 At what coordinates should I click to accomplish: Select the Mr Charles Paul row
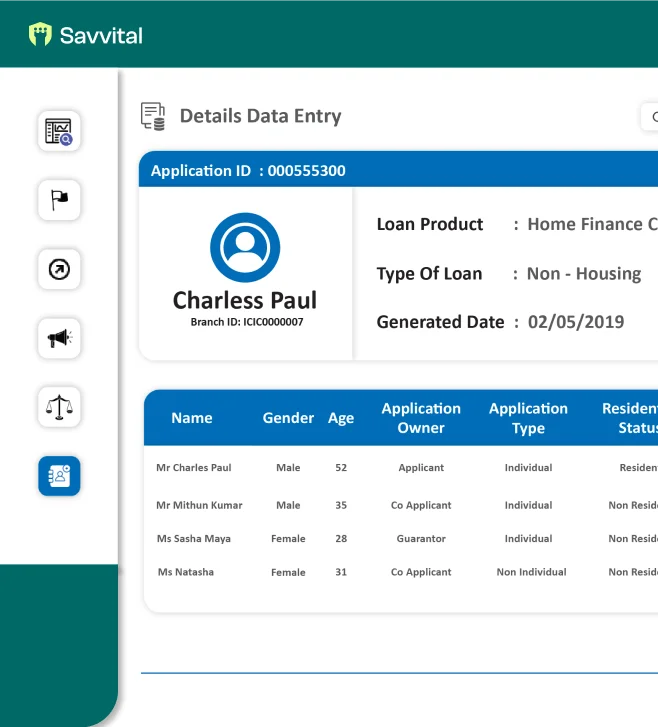pyautogui.click(x=194, y=467)
